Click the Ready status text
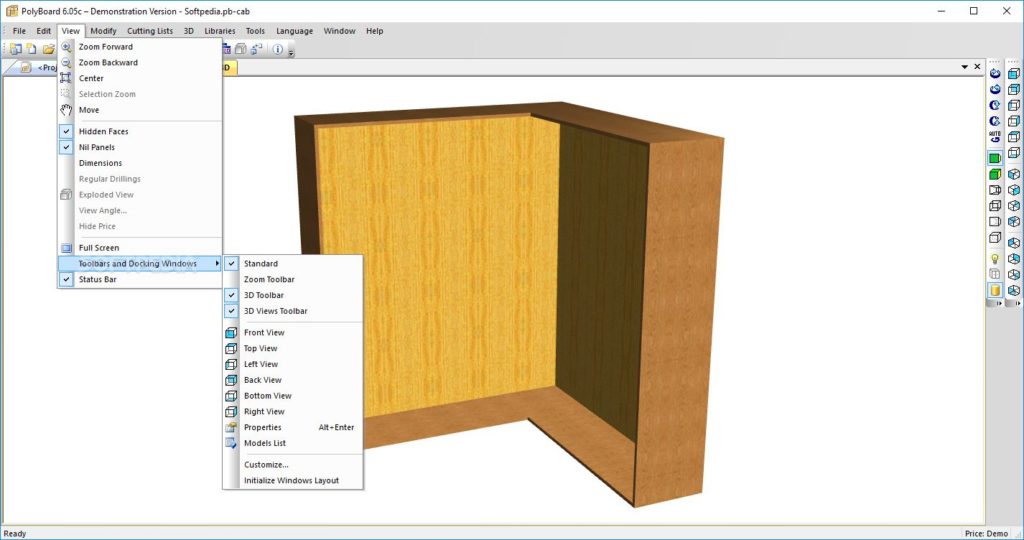This screenshot has height=540, width=1024. tap(15, 533)
